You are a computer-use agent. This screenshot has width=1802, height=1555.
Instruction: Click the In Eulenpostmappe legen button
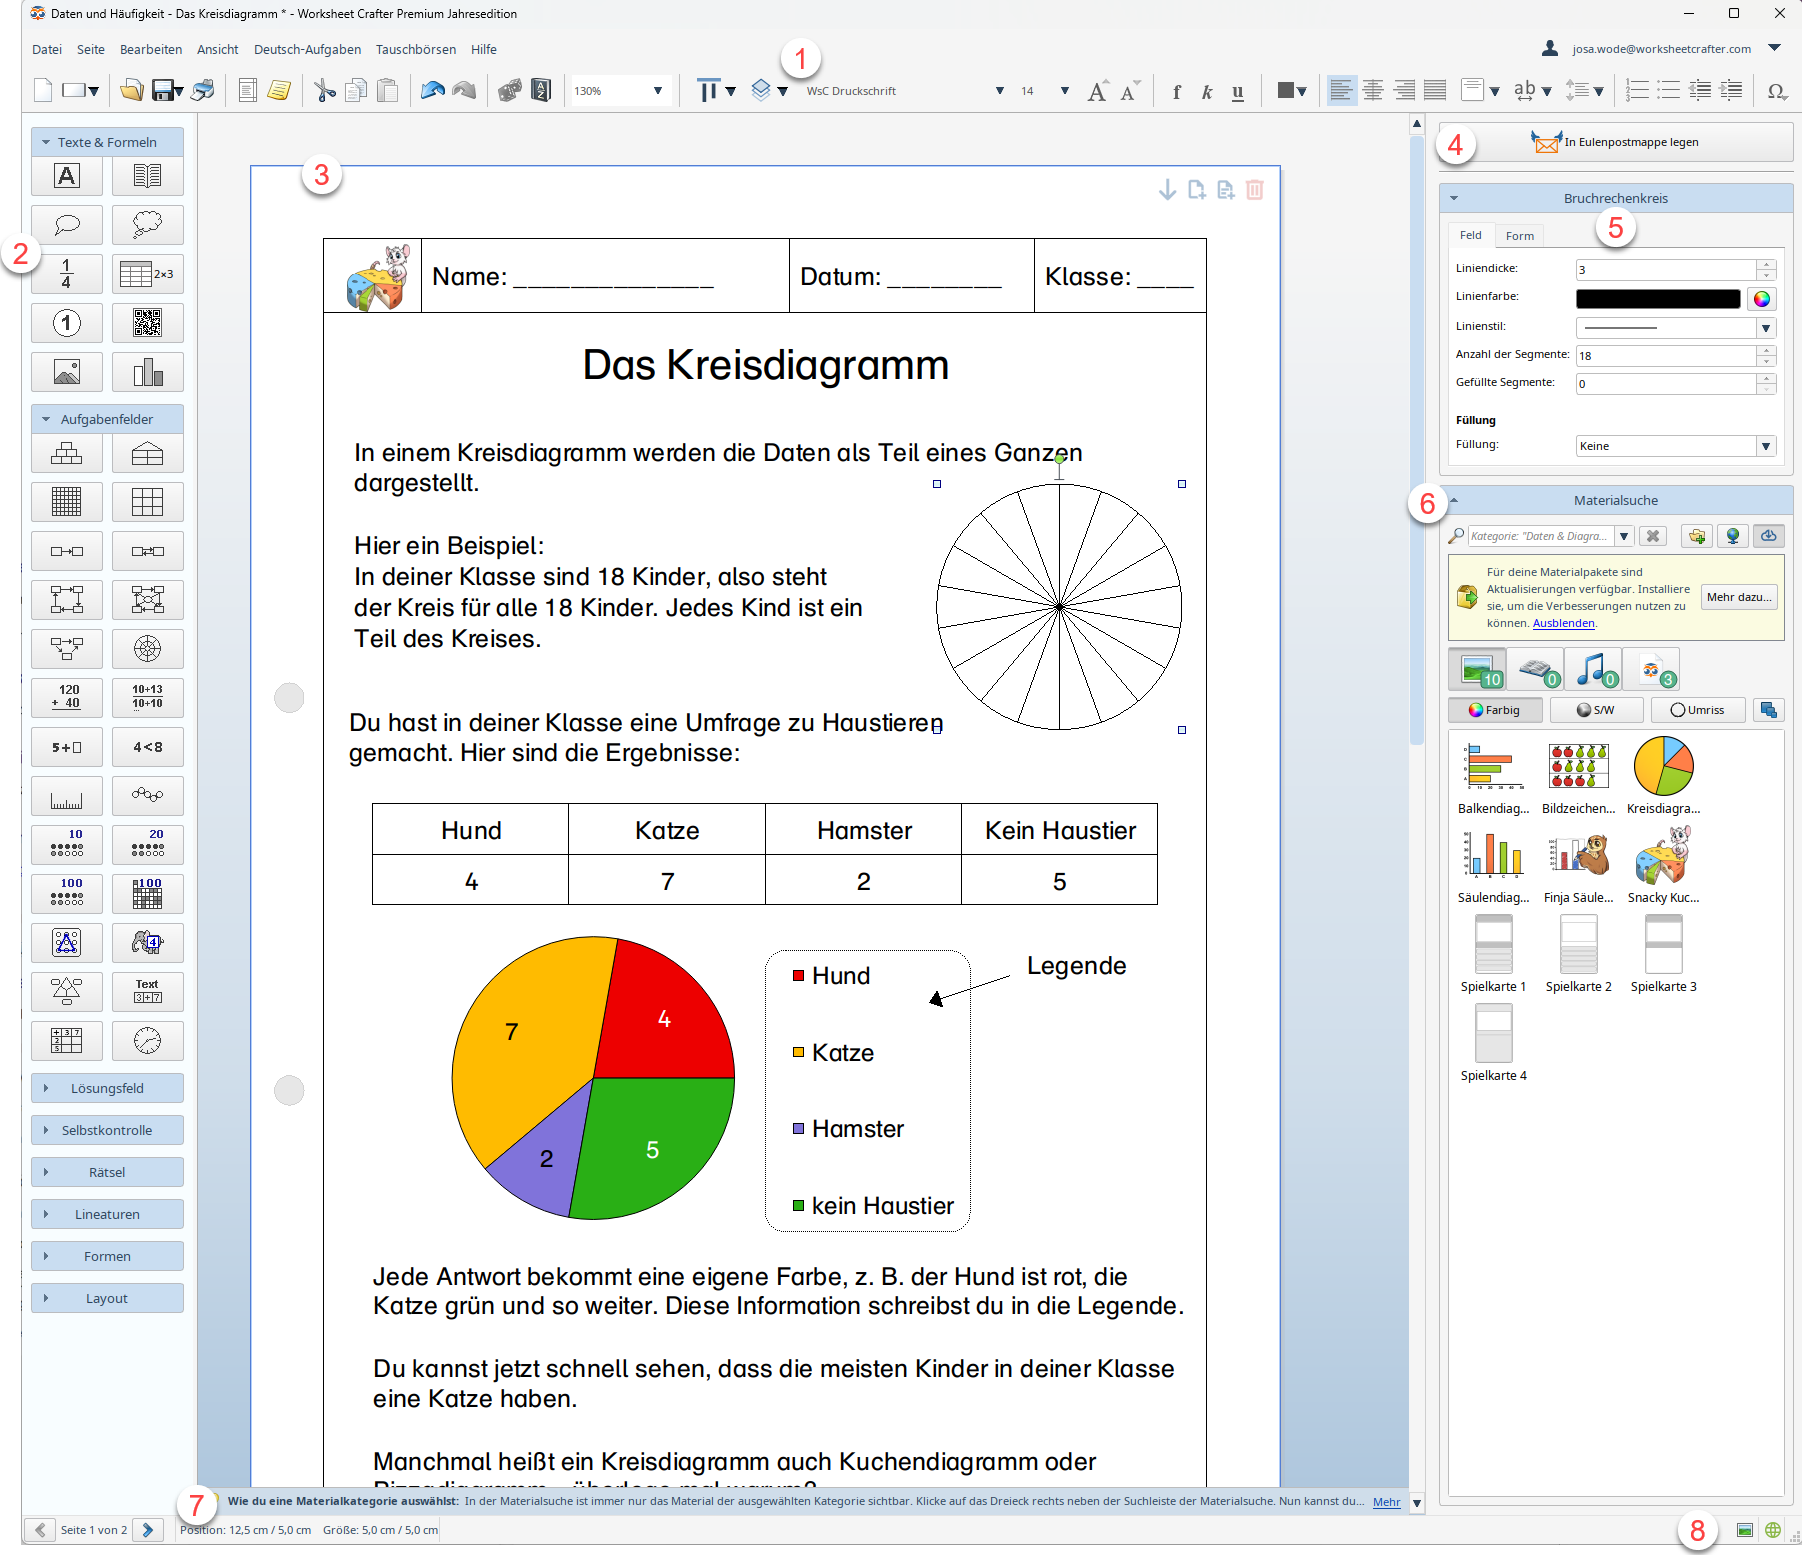pyautogui.click(x=1615, y=142)
